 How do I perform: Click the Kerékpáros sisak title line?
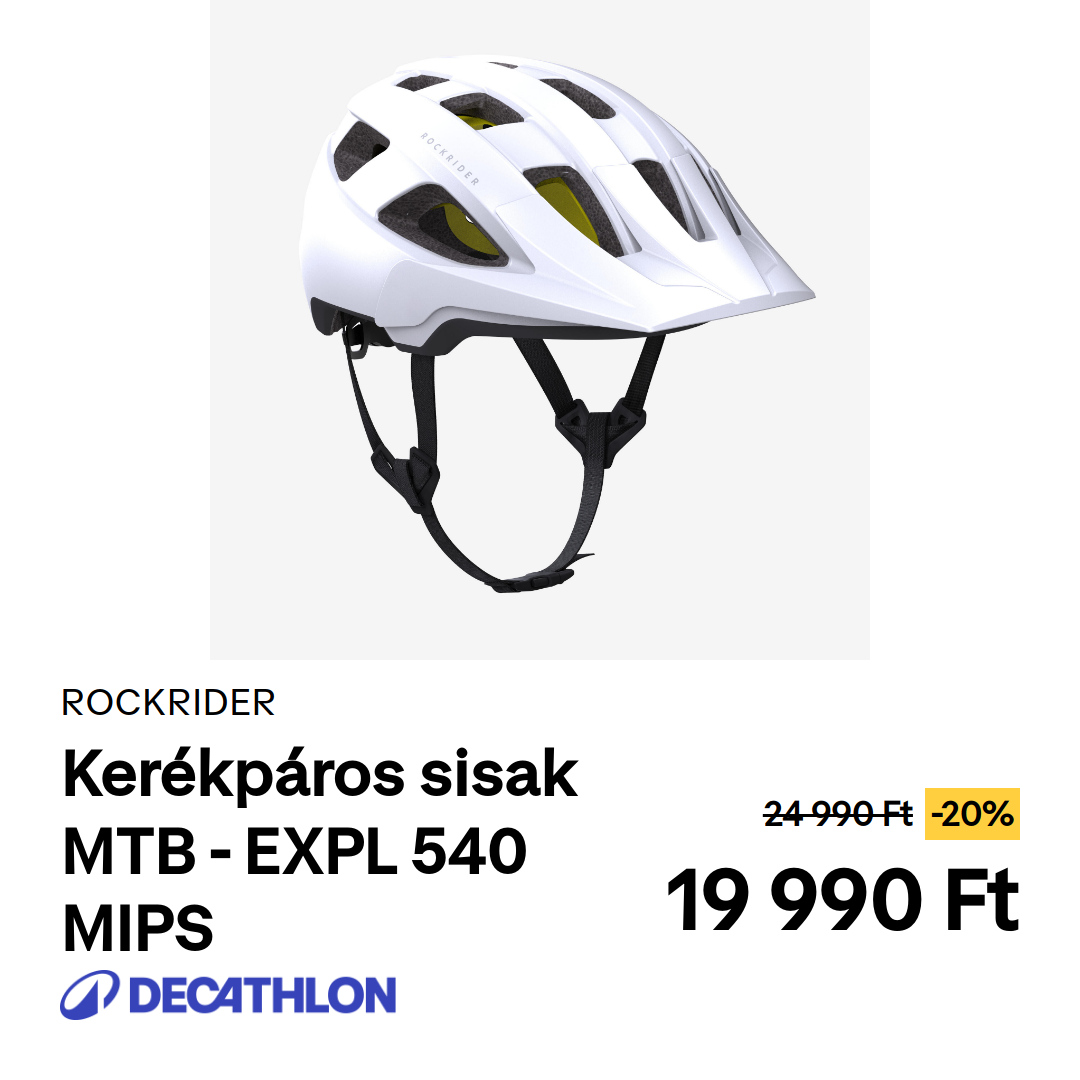pyautogui.click(x=320, y=776)
